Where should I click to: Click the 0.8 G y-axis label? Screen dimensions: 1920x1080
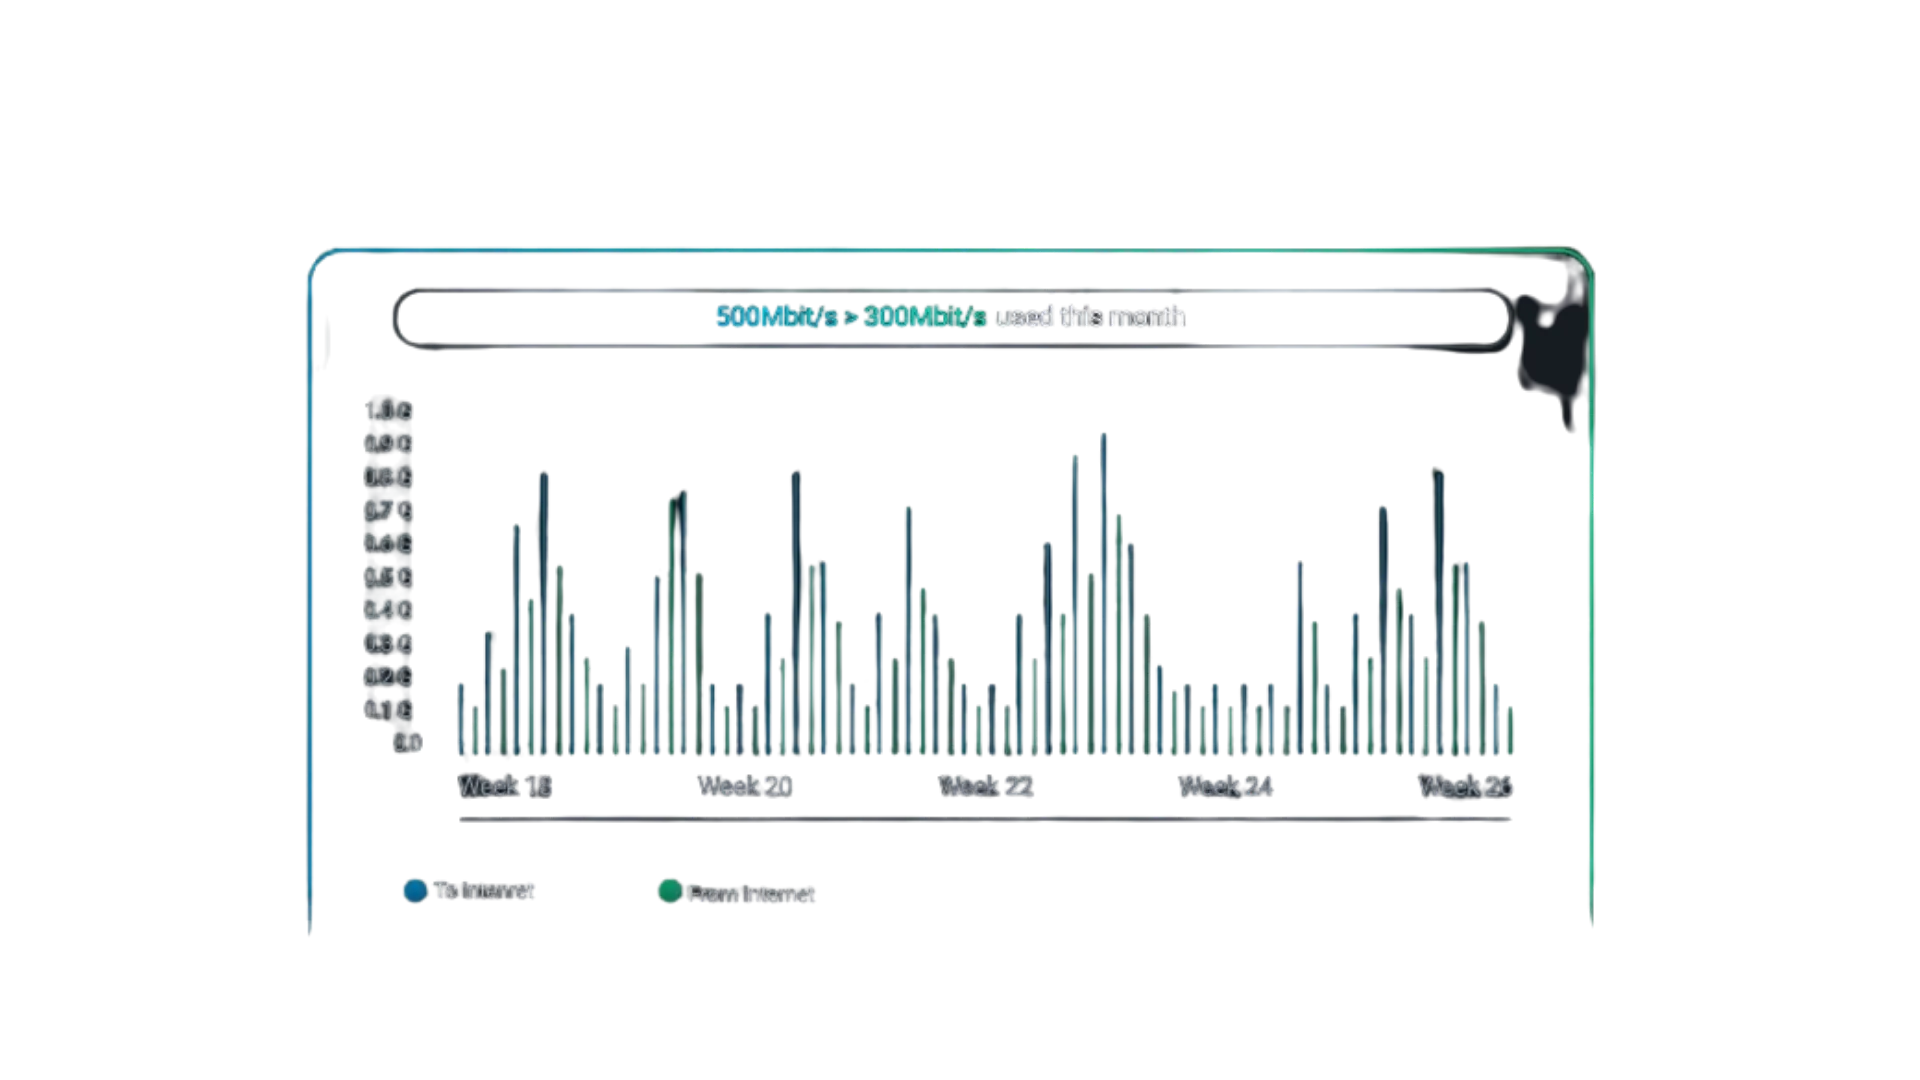(387, 477)
